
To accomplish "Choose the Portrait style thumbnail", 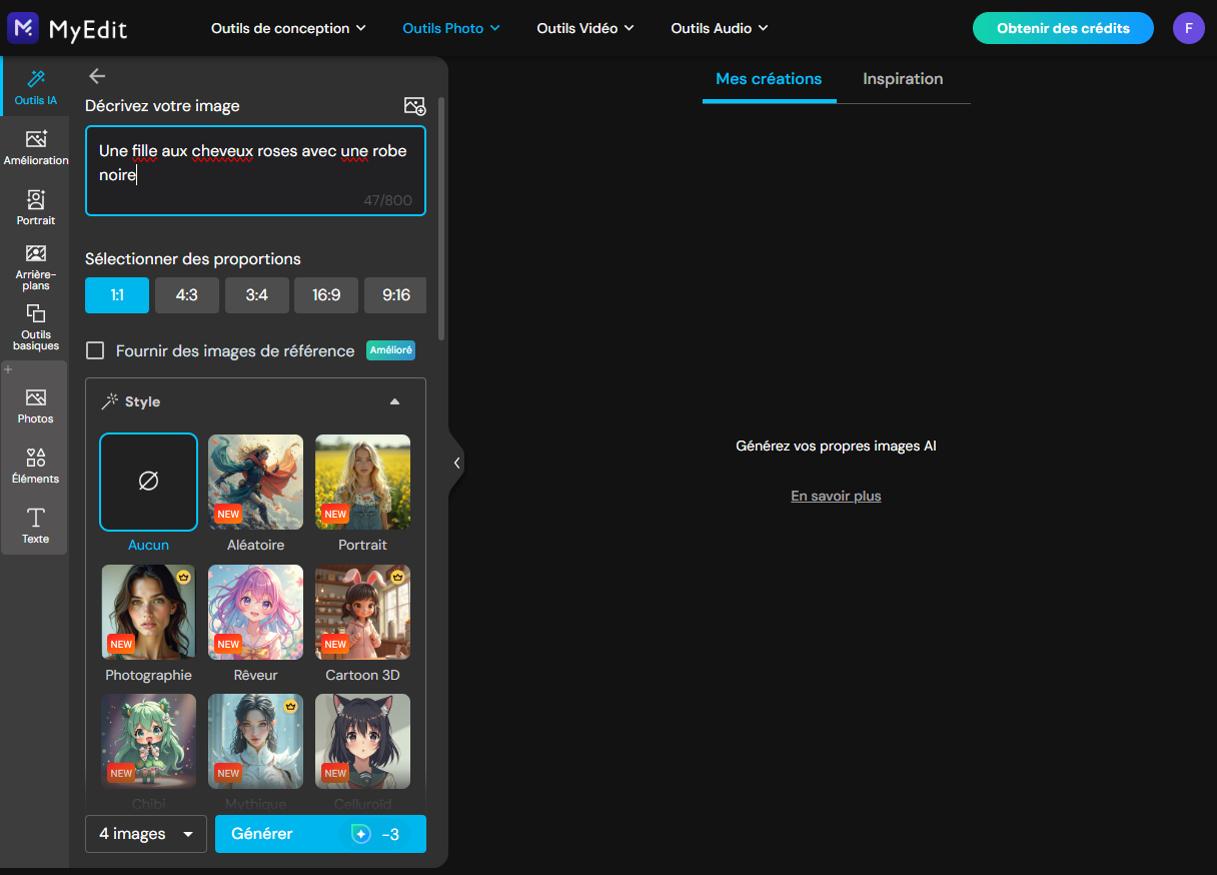I will [362, 482].
